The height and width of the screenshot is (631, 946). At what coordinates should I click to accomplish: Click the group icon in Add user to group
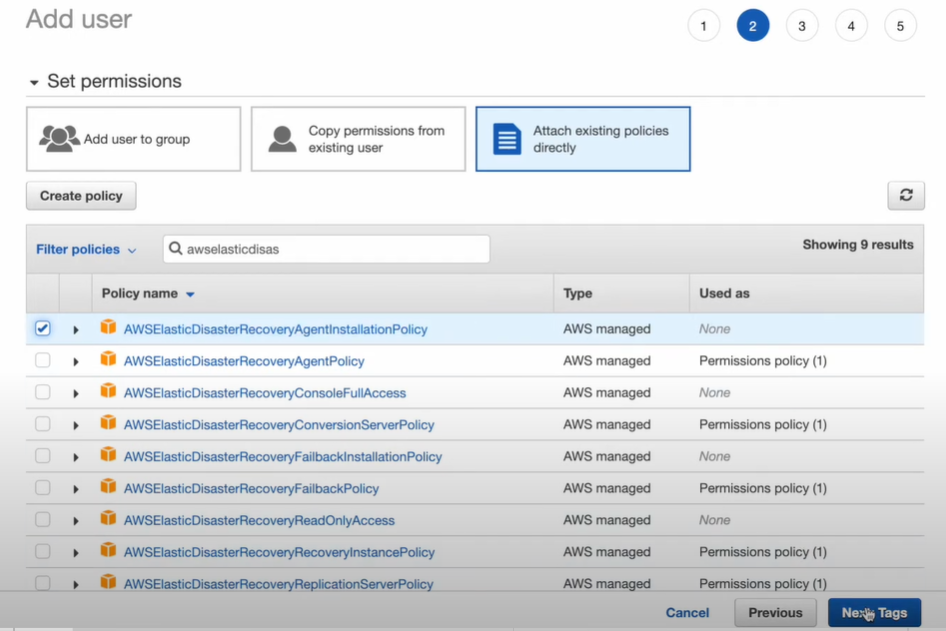59,139
